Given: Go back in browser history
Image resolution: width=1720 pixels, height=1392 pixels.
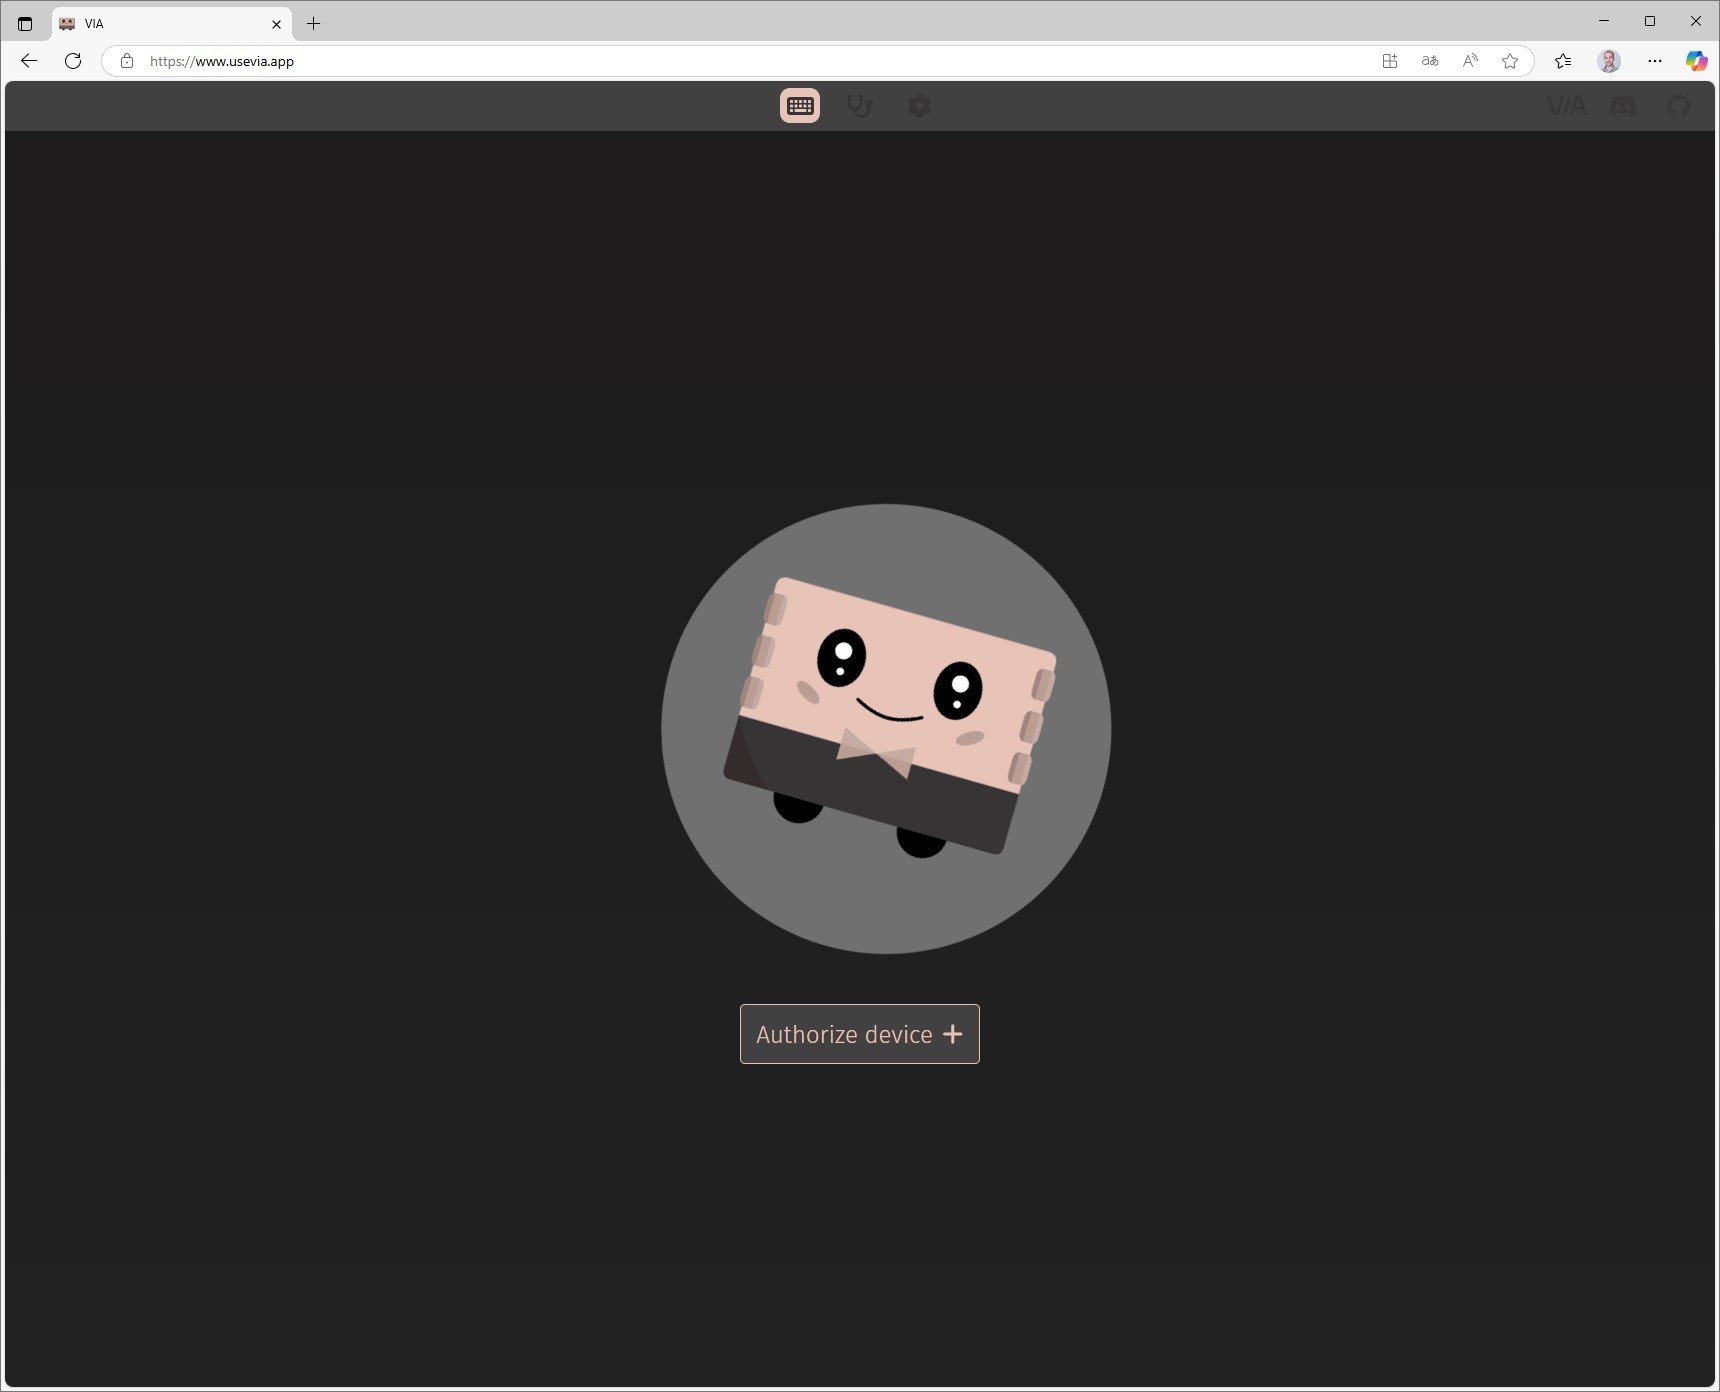Looking at the screenshot, I should click(29, 61).
